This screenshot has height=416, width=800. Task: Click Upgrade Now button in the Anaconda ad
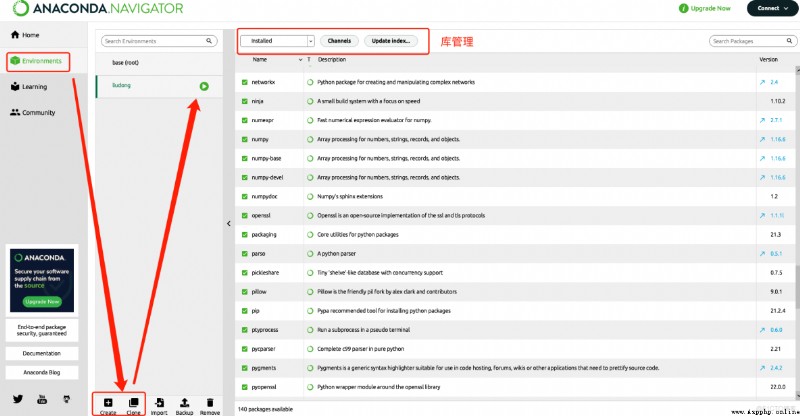coord(42,302)
